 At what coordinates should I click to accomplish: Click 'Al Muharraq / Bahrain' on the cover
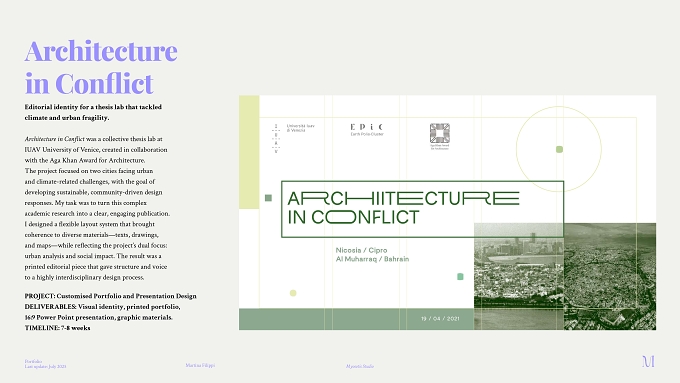coord(372,259)
